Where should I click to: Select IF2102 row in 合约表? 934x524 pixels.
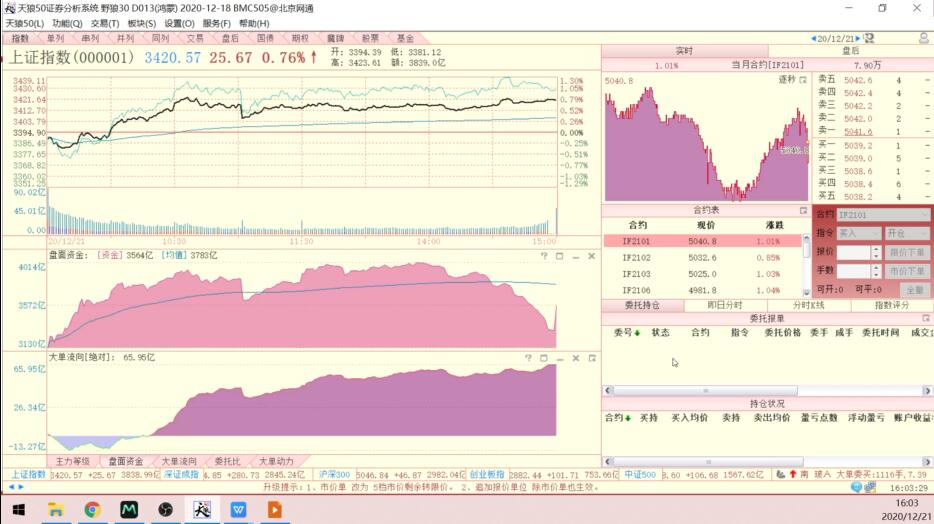[702, 258]
